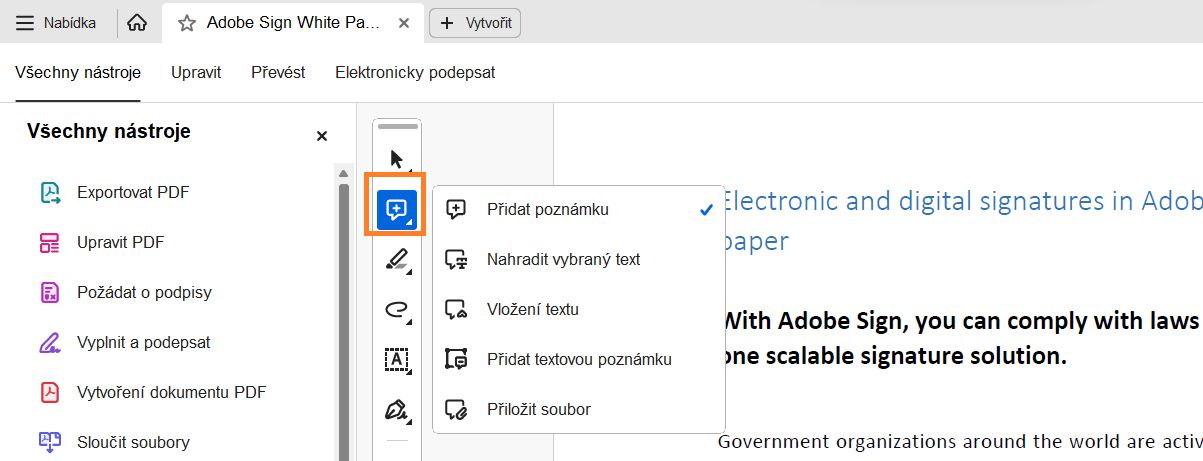The image size is (1203, 461).
Task: Select the freehand lasso draw tool
Action: coord(397,310)
